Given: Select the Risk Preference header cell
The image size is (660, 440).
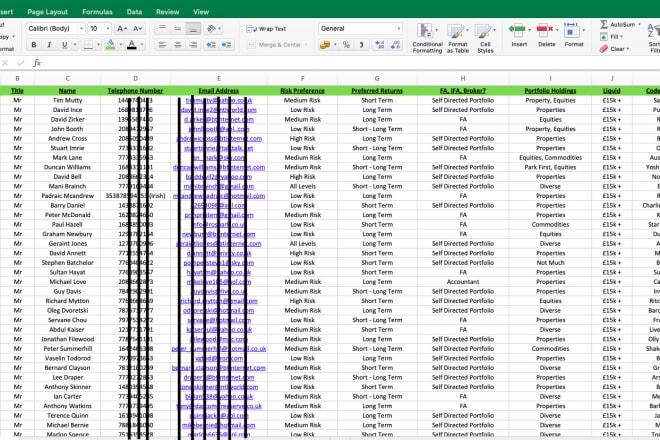Looking at the screenshot, I should tap(302, 91).
